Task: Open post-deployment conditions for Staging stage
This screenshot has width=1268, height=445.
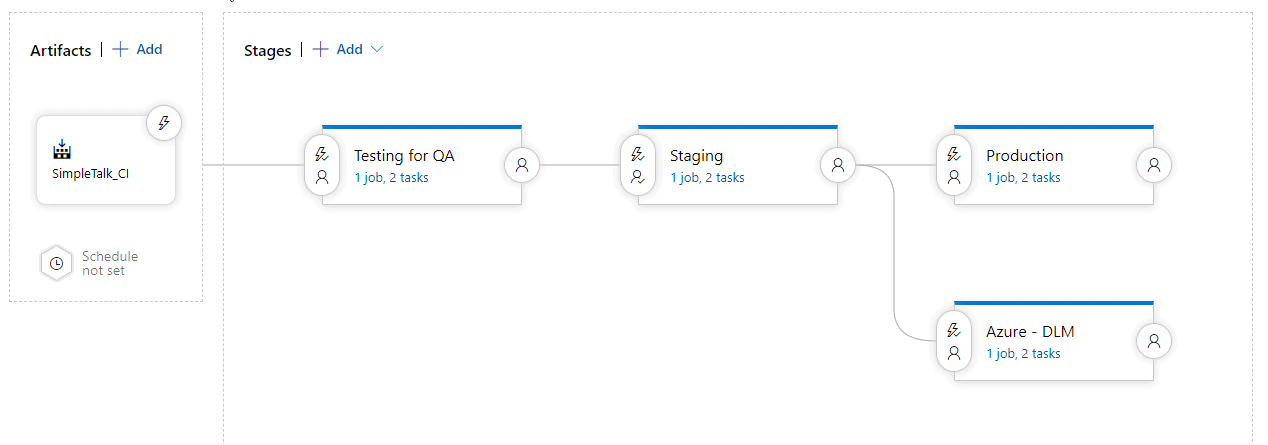Action: [838, 165]
